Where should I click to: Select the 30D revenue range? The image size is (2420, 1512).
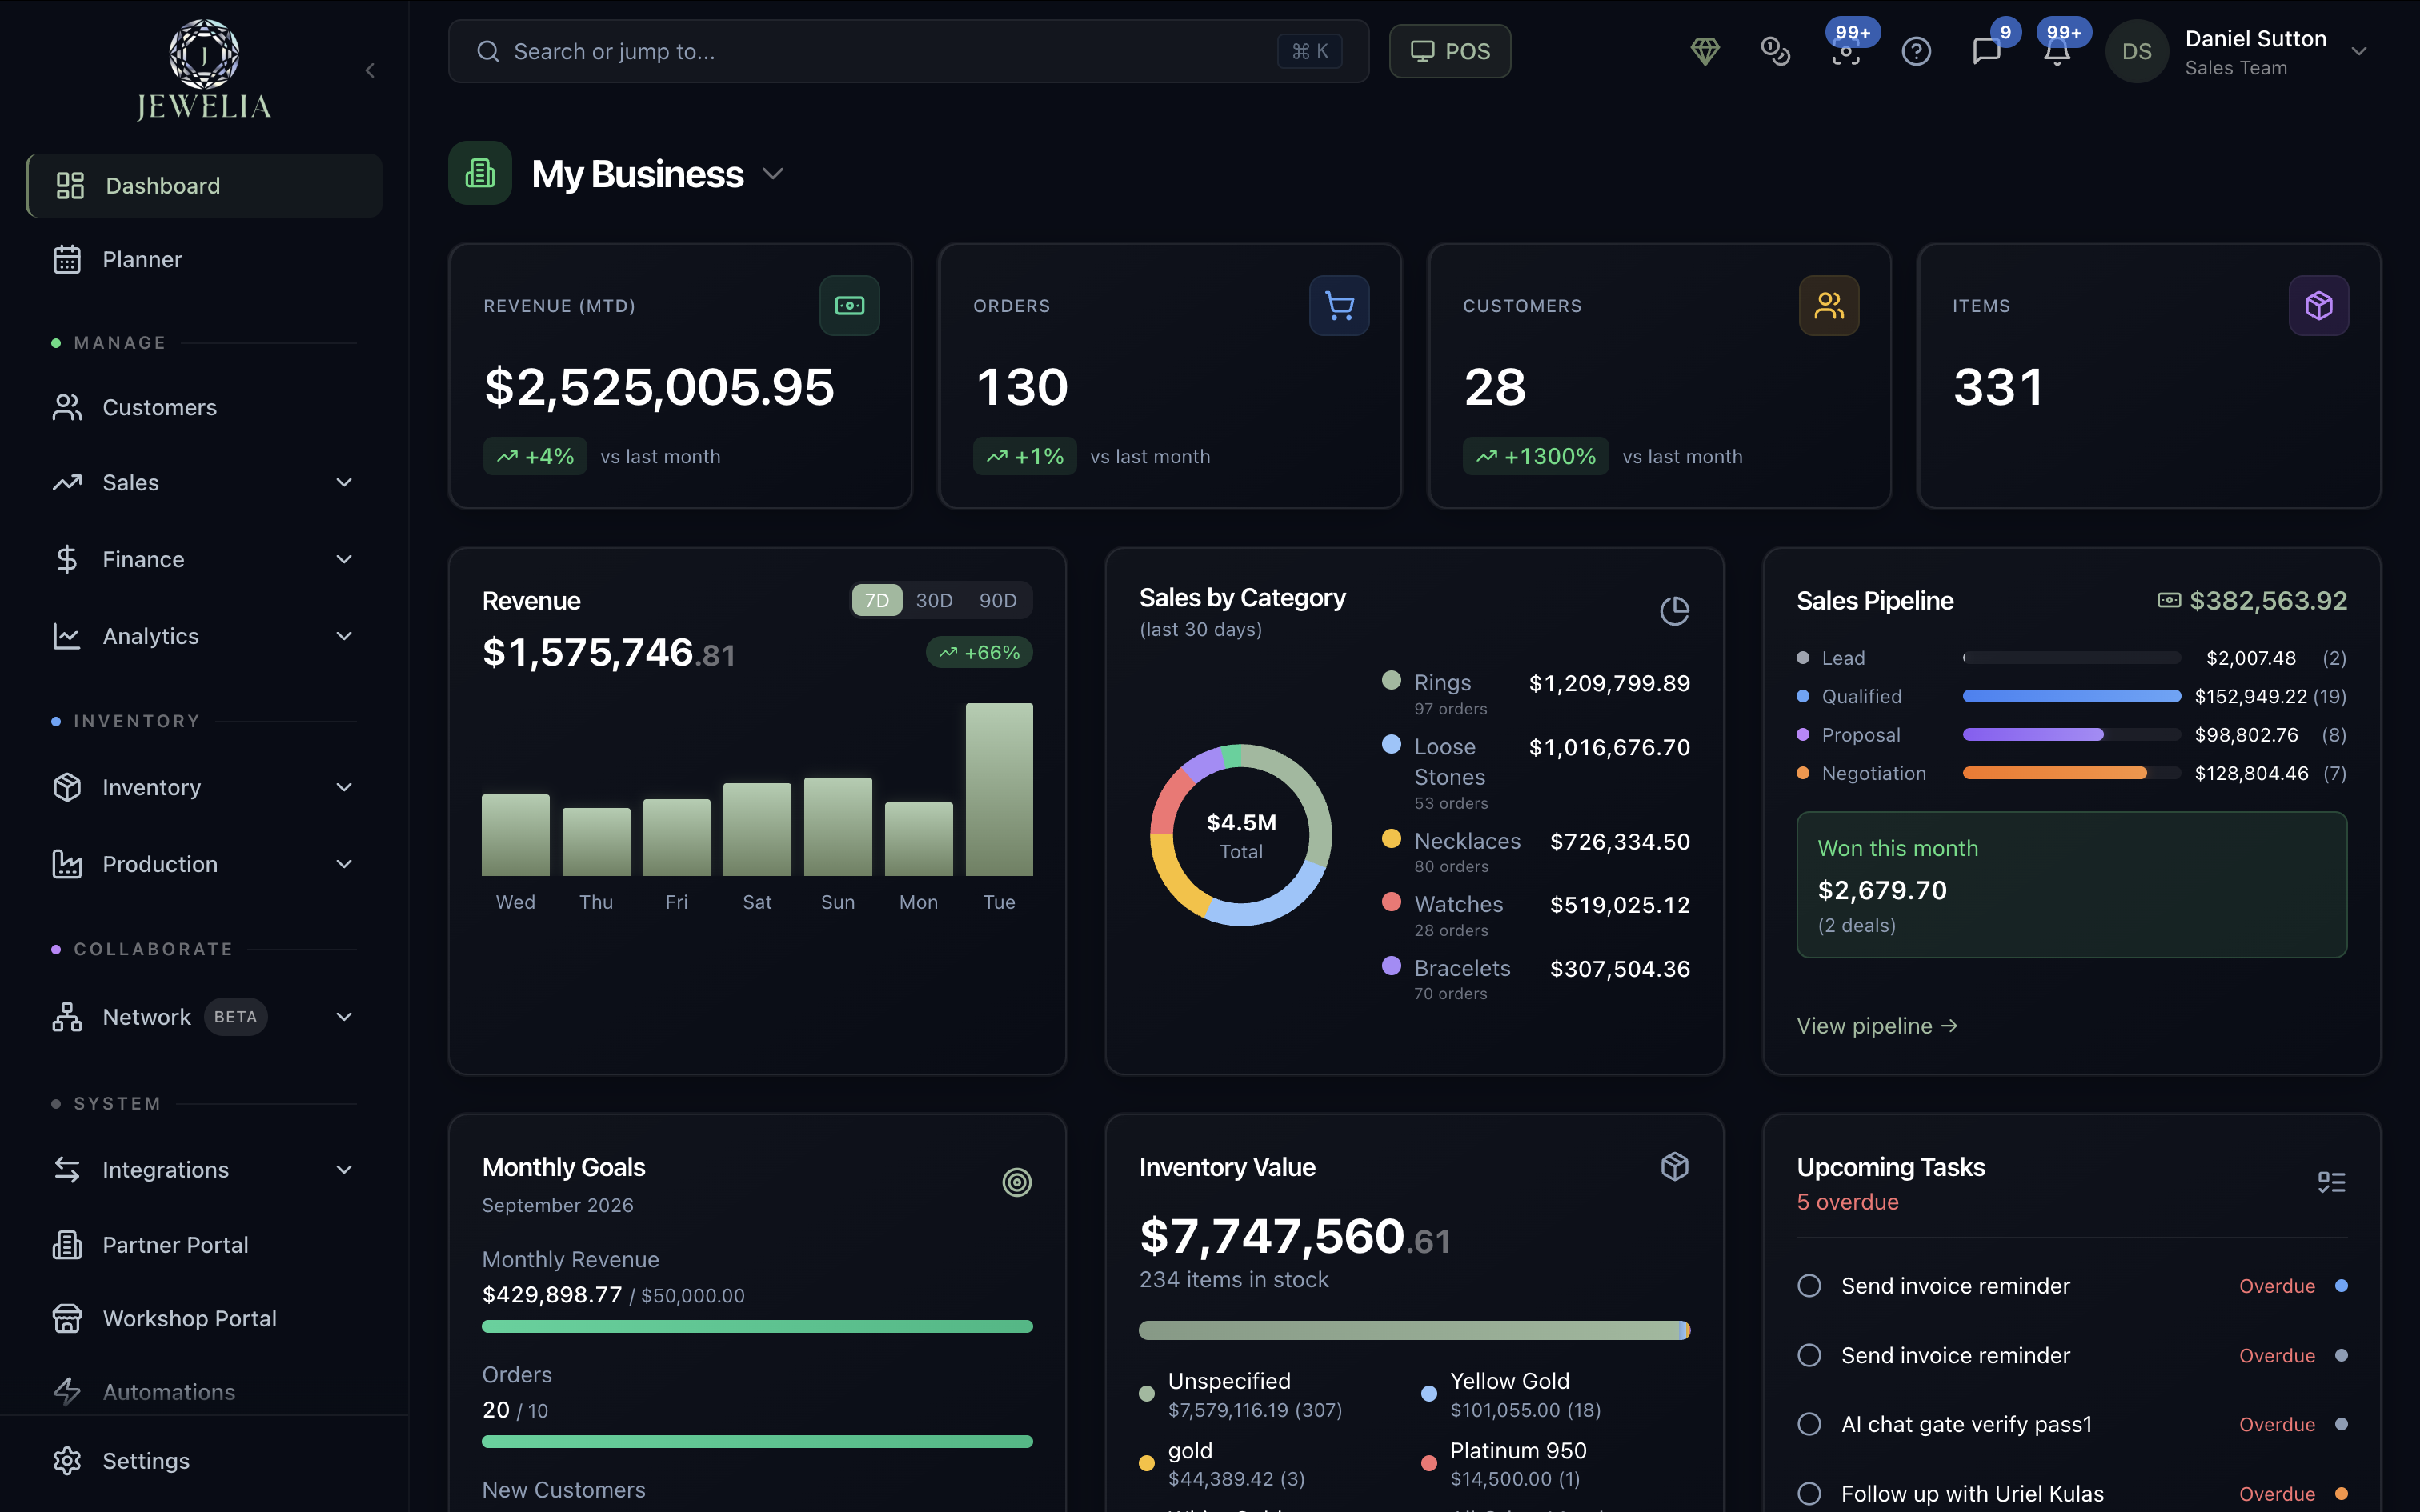(x=934, y=600)
